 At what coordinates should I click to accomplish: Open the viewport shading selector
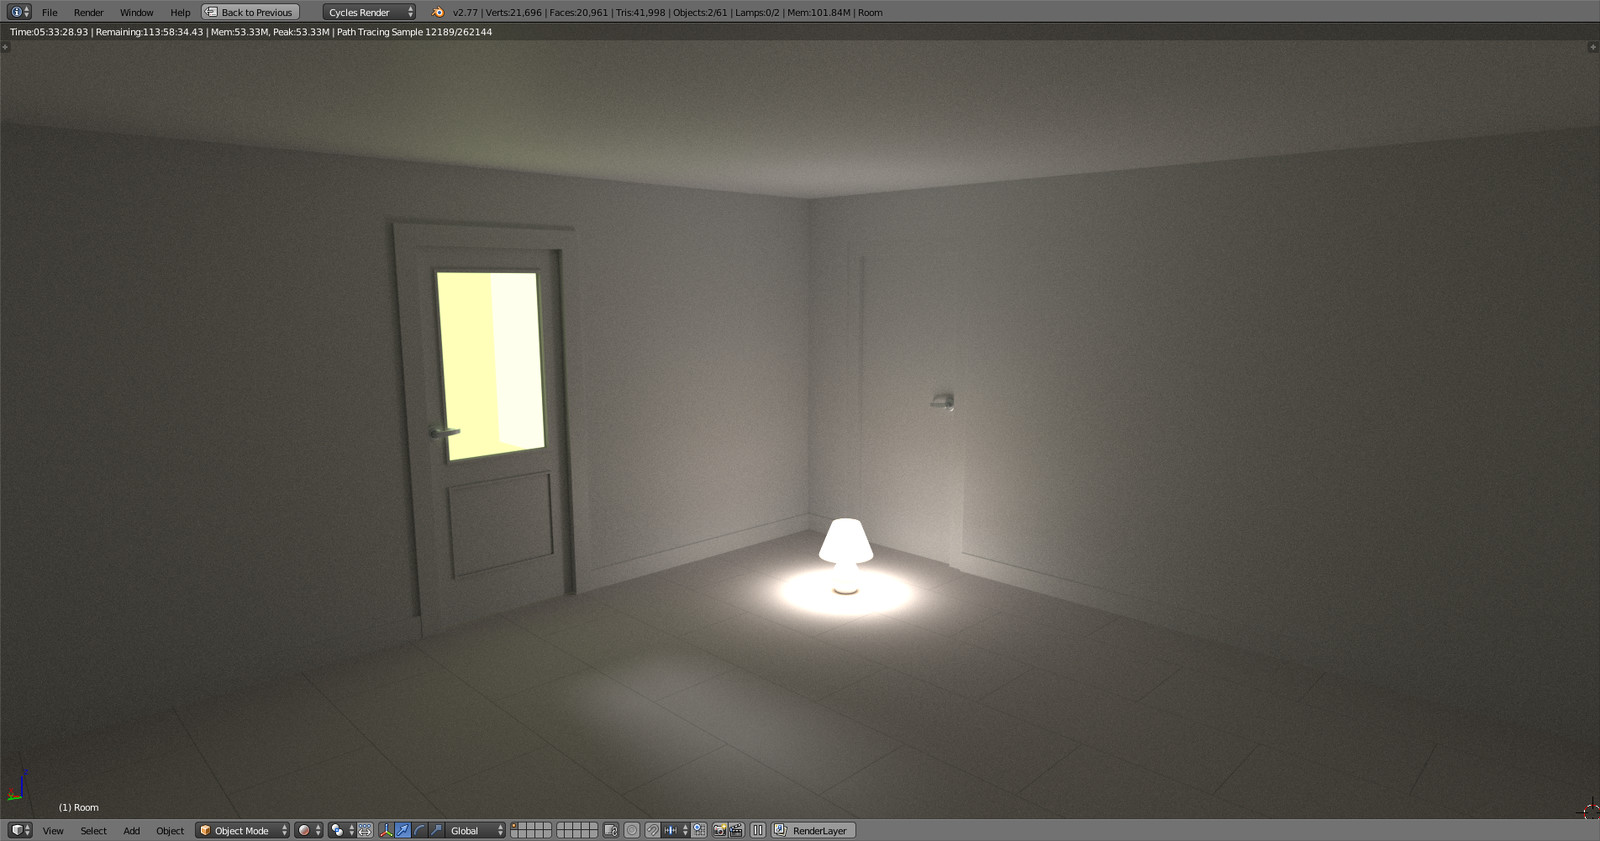coord(309,830)
